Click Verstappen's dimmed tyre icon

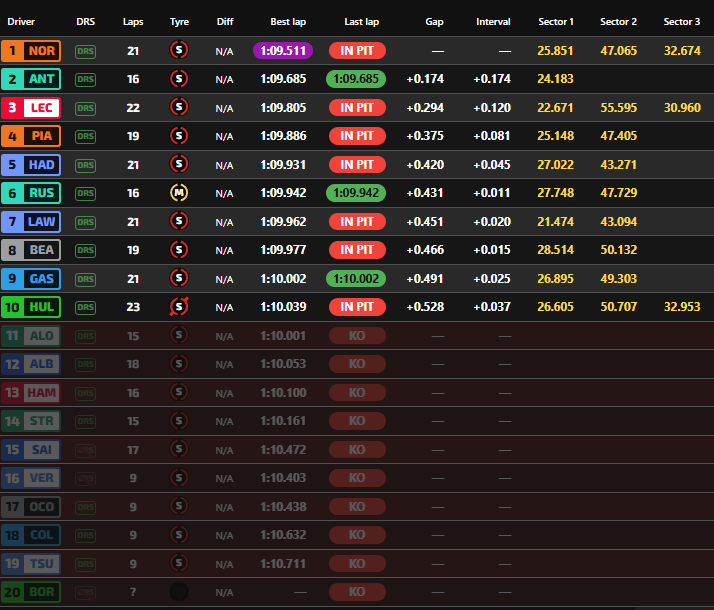pos(179,478)
